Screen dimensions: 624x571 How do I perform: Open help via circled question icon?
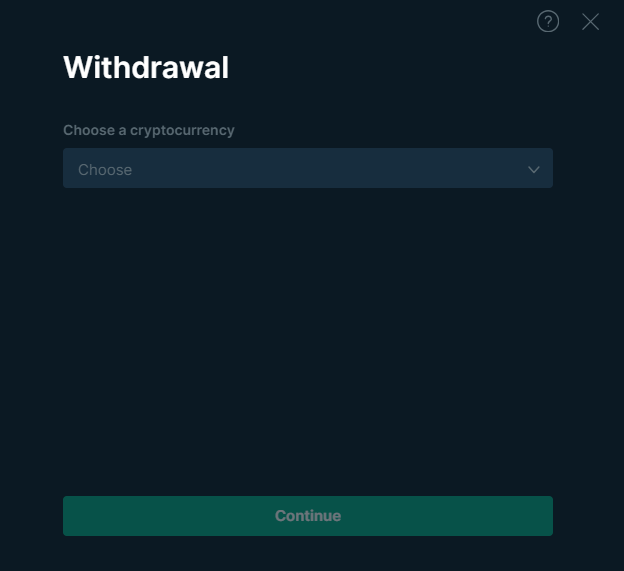(x=548, y=21)
